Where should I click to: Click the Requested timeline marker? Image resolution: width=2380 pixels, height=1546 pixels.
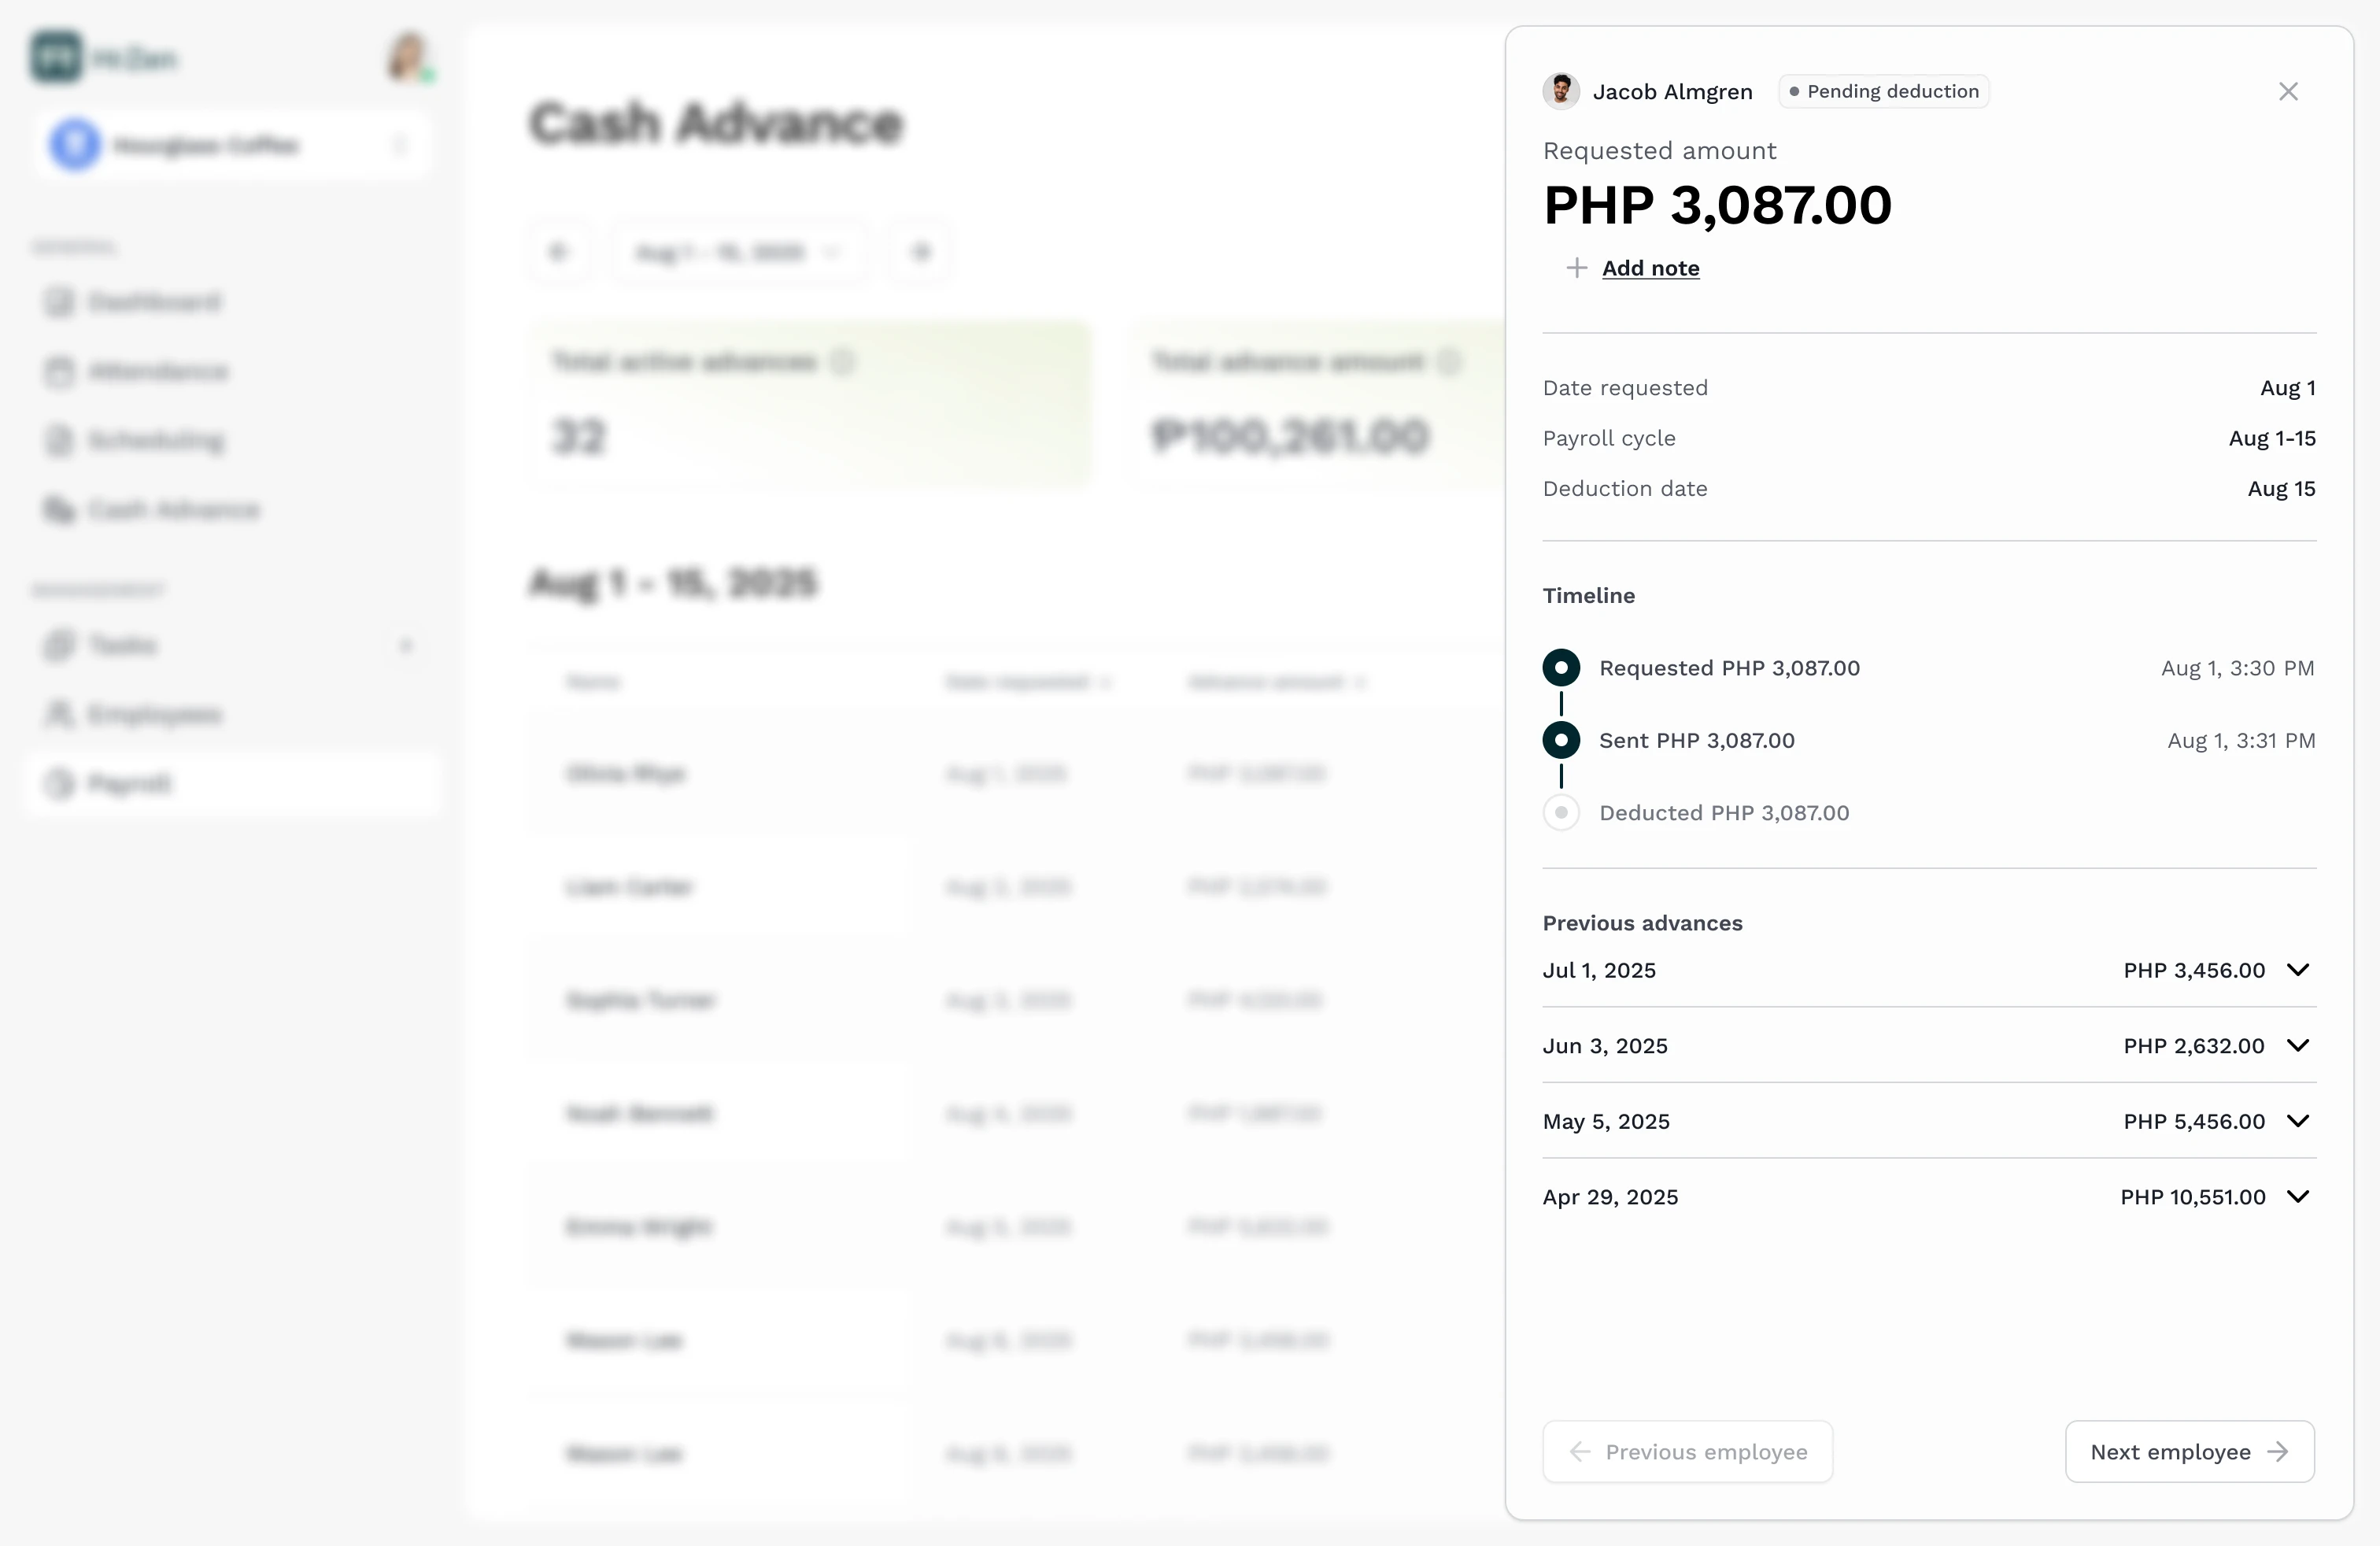point(1561,668)
